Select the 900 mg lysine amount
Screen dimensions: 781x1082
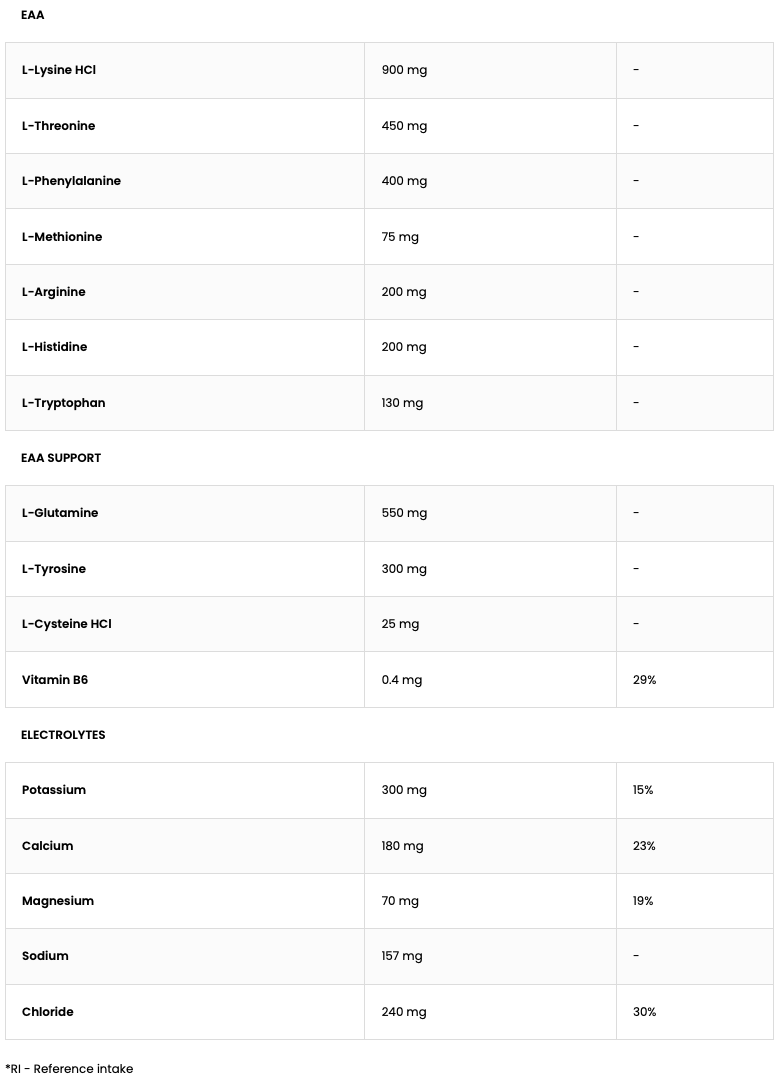tap(404, 70)
